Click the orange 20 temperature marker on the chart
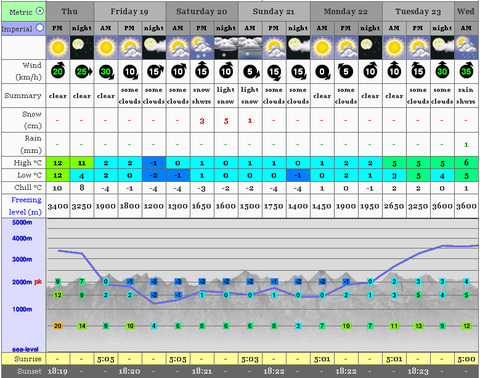 (58, 326)
